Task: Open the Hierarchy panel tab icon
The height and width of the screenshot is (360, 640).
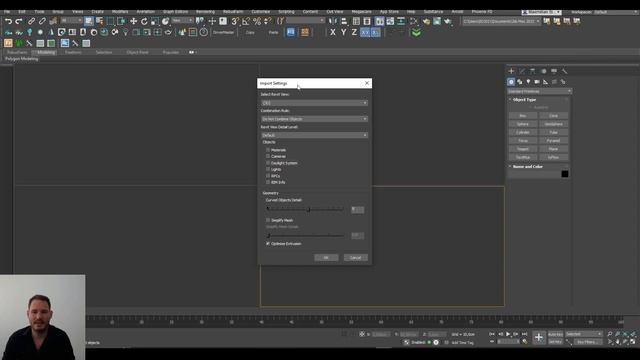Action: tap(532, 71)
